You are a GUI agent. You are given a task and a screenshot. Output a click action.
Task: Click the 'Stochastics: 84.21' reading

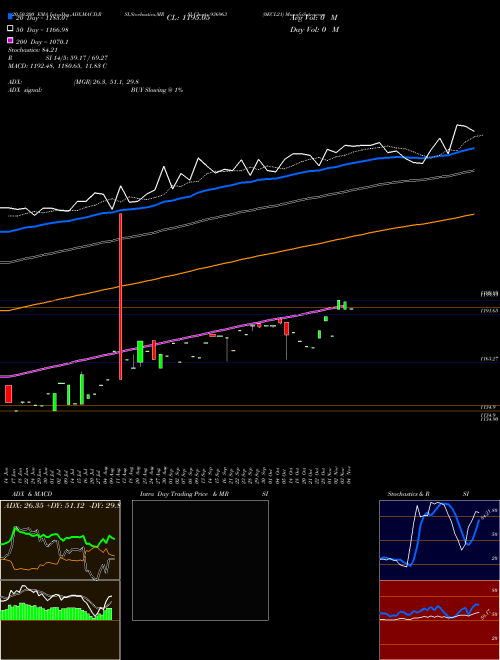(33, 50)
